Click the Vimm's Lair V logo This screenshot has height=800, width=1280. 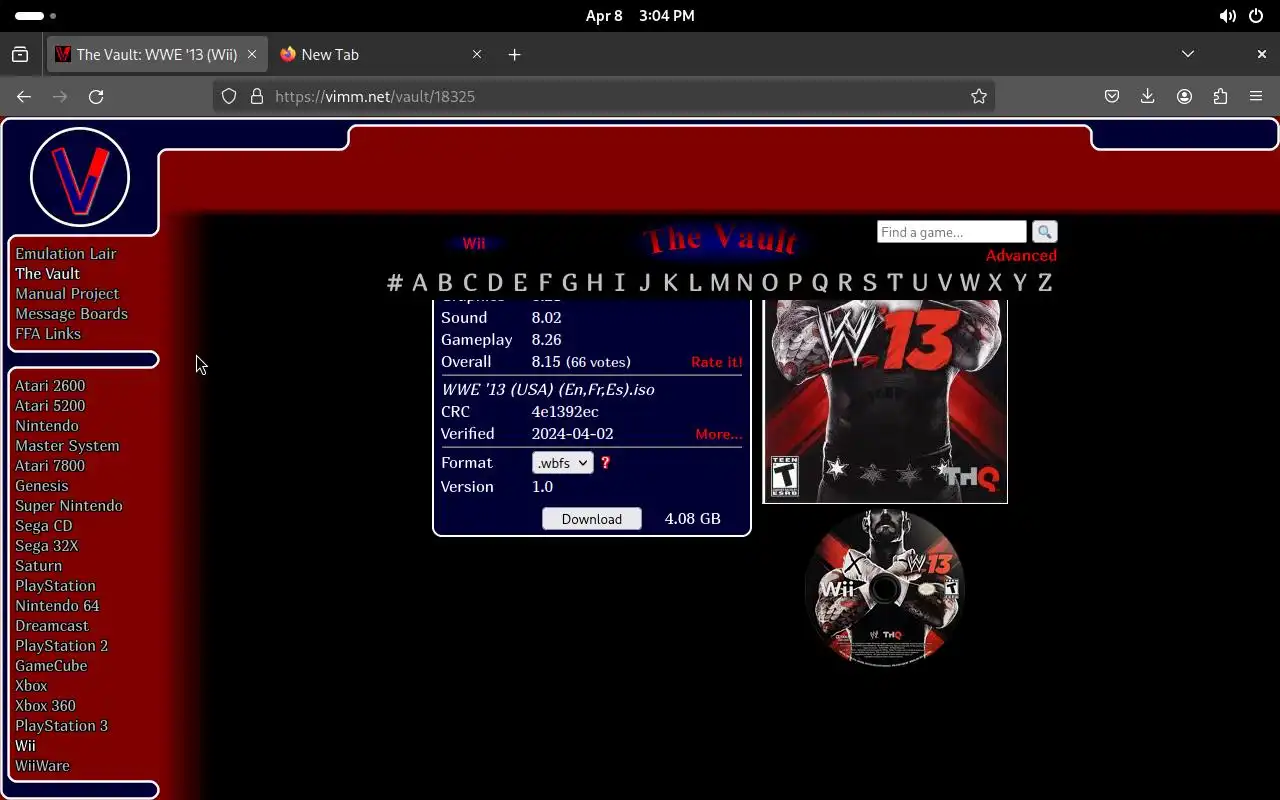(80, 178)
